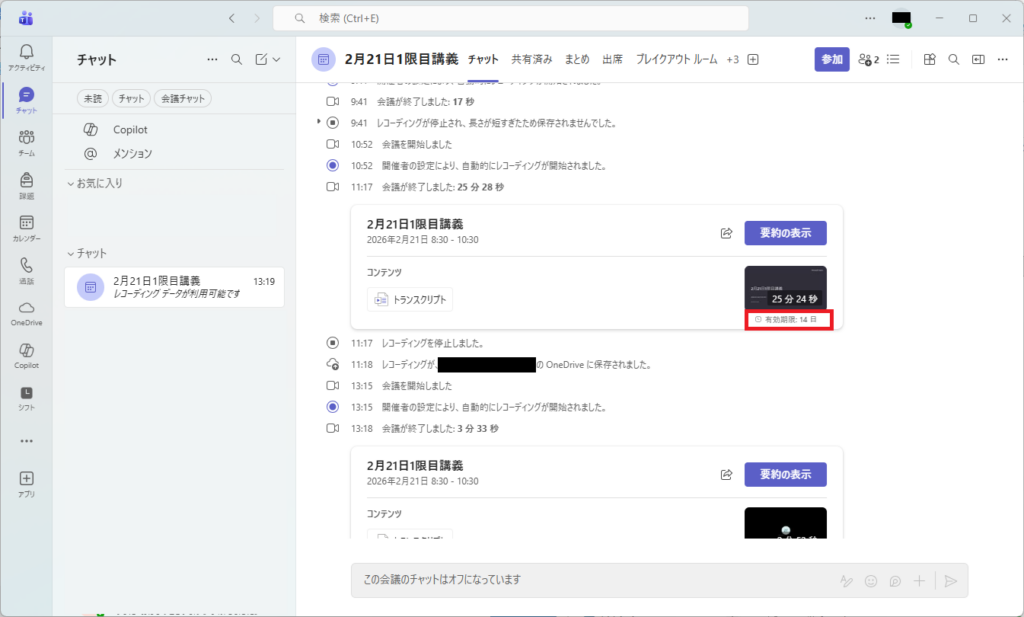Click the share icon on first recording card
Image resolution: width=1024 pixels, height=617 pixels.
tap(726, 233)
